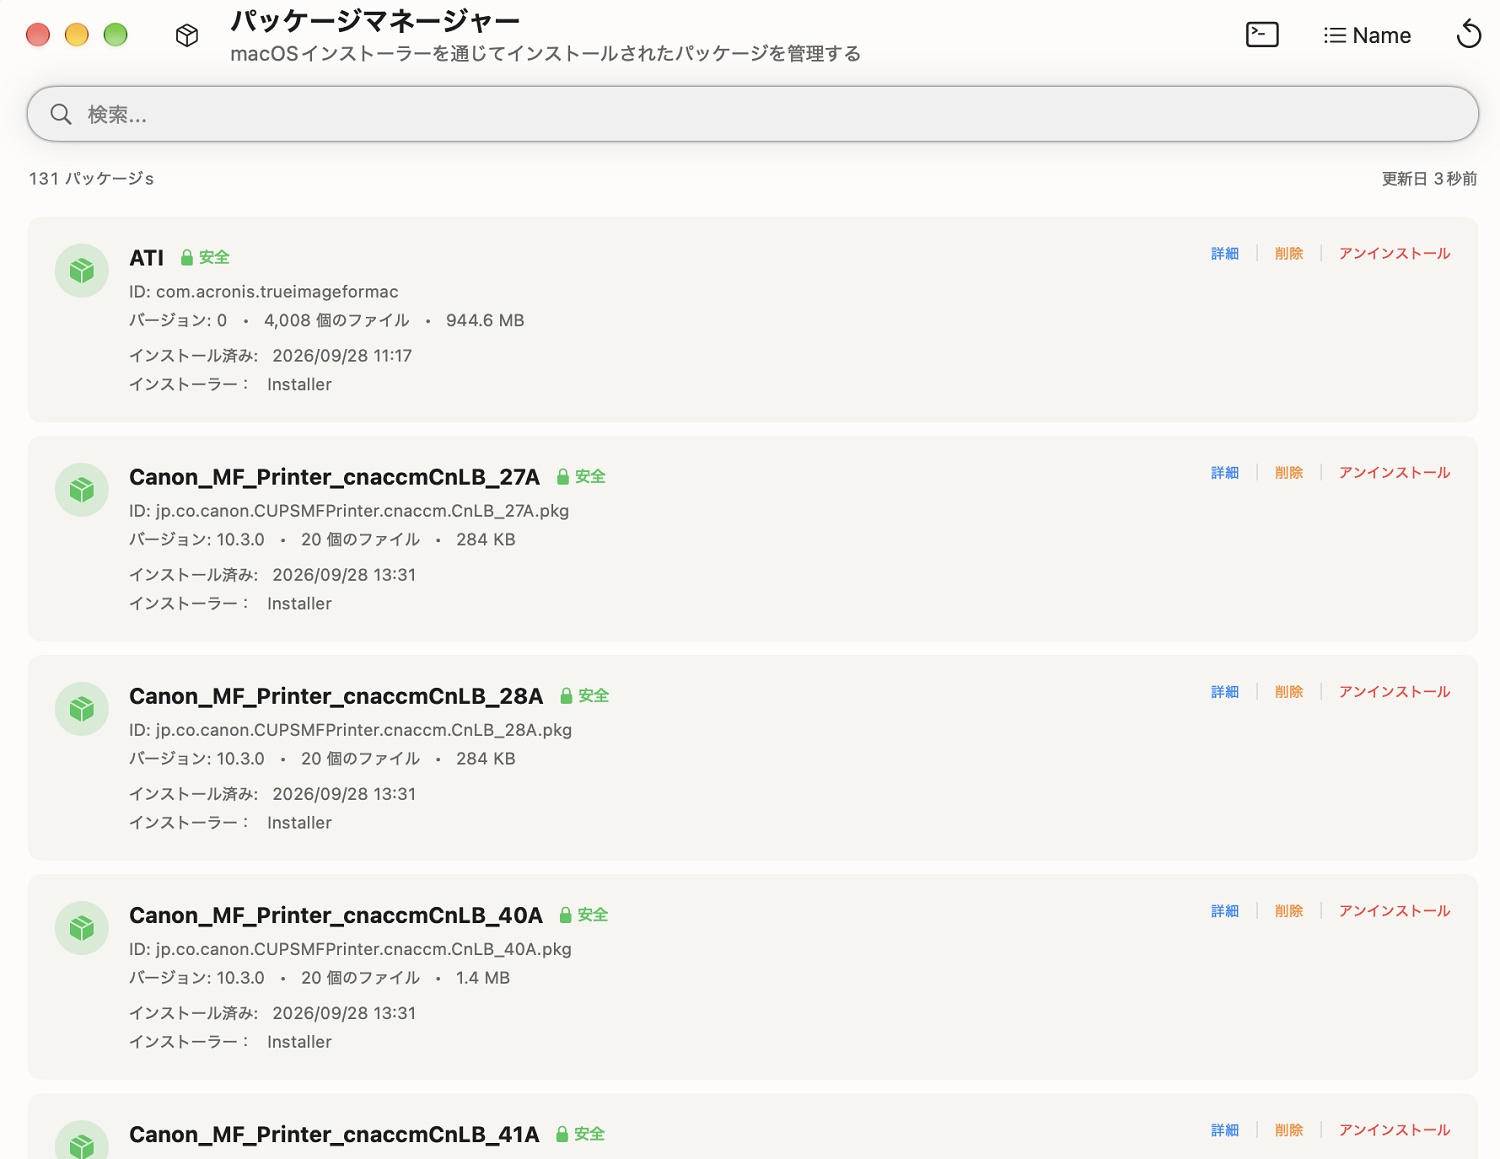Click 削除 for the ATI package
Screen dimensions: 1500x1159
(1289, 253)
